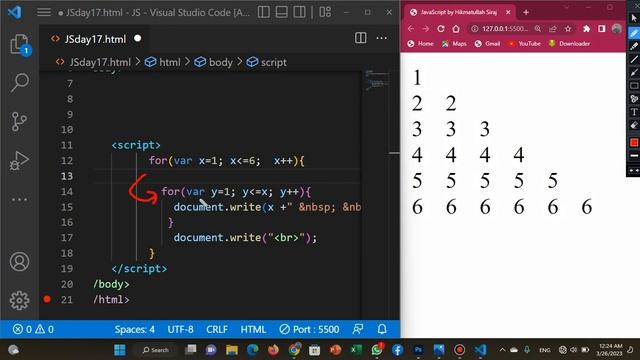640x360 pixels.
Task: Select the pen tool in annotation toolbar
Action: (633, 33)
